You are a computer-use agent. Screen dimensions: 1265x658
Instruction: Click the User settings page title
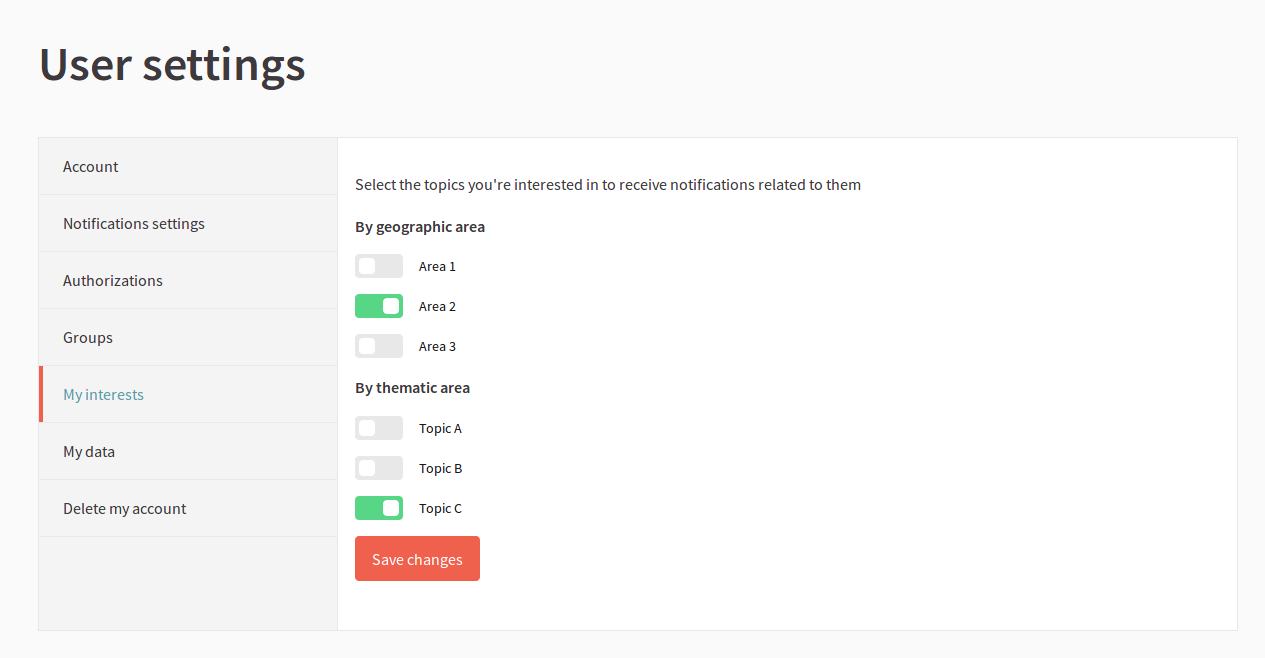[171, 65]
